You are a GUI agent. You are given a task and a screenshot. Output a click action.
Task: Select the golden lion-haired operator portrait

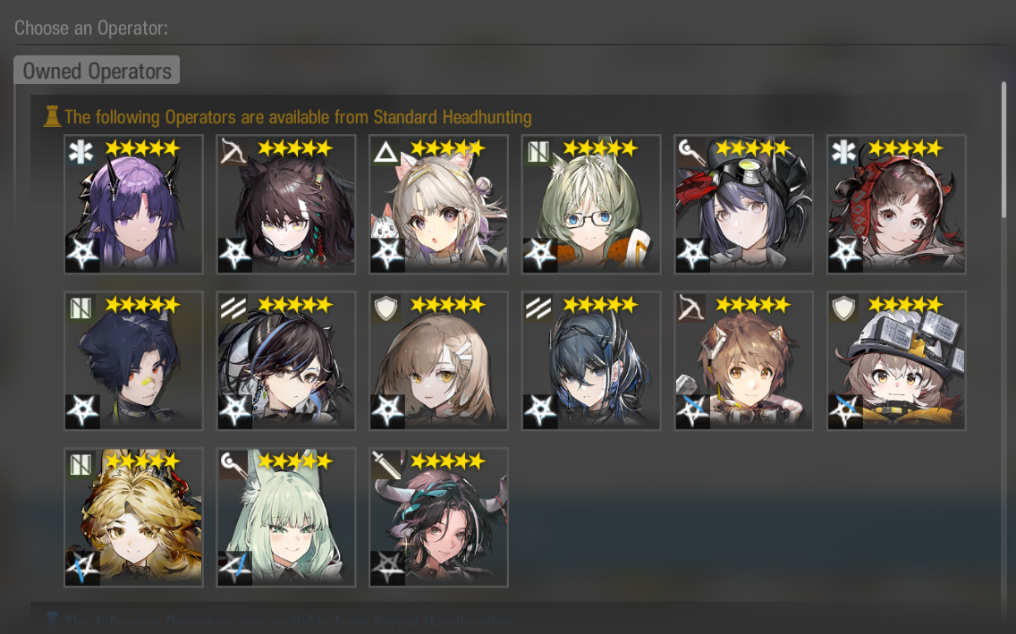(133, 517)
